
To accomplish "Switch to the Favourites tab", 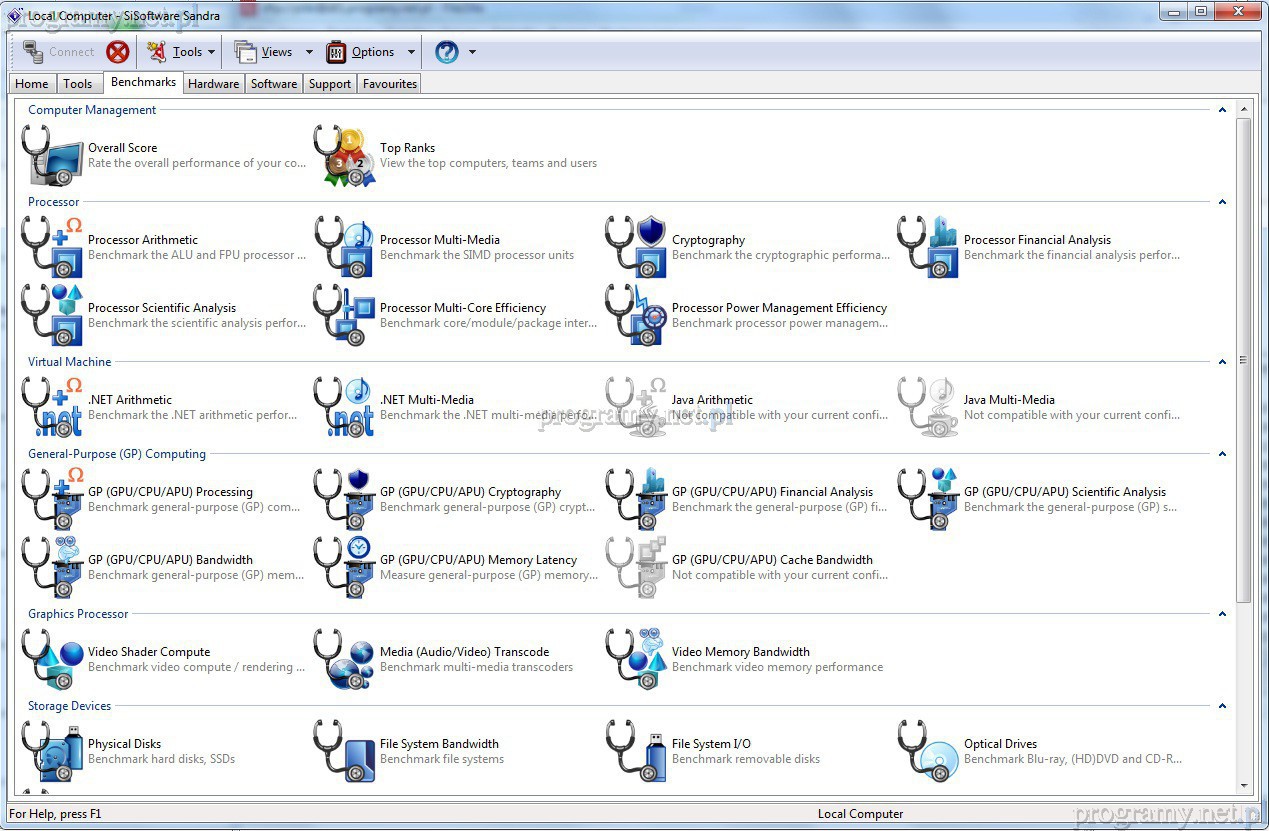I will [x=389, y=84].
